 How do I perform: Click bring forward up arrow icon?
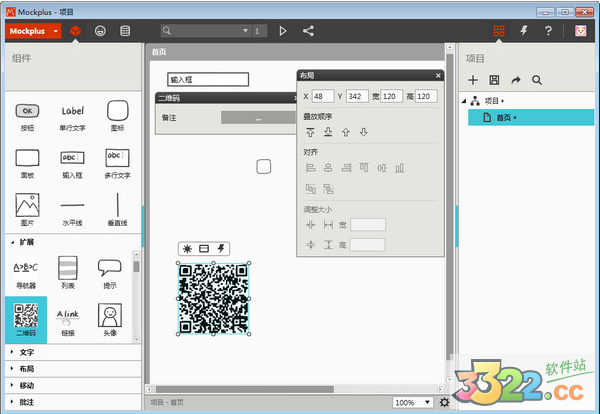point(346,132)
